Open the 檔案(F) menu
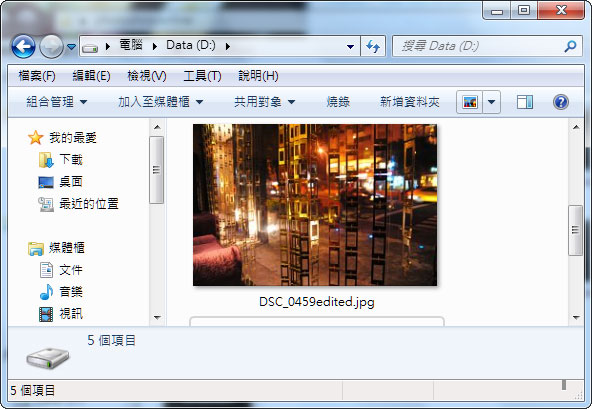This screenshot has height=409, width=592. point(37,76)
